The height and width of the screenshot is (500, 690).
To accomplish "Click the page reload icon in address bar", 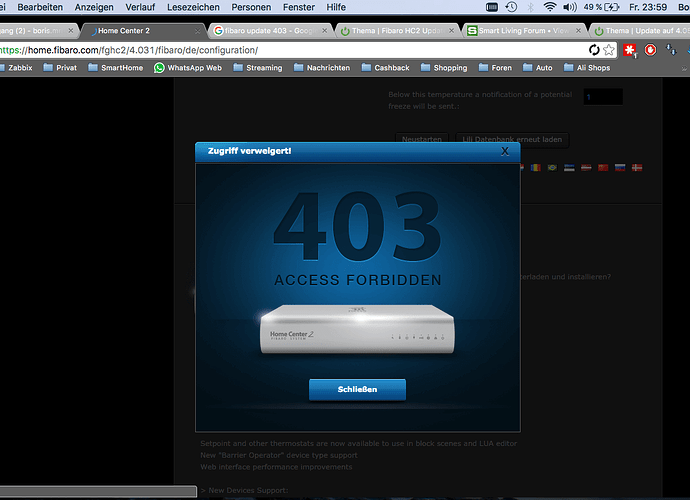I will point(593,49).
